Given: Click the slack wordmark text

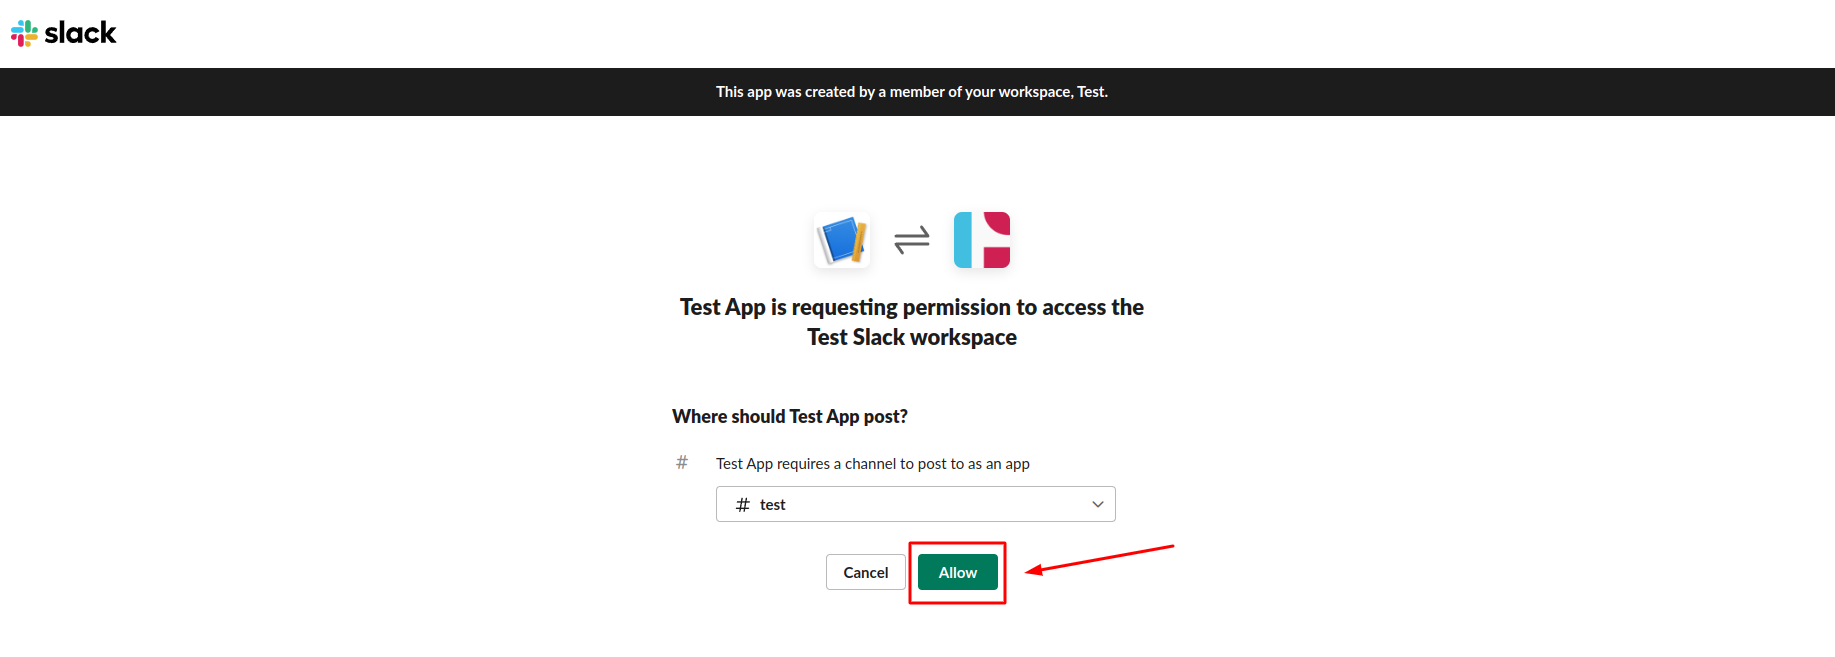Looking at the screenshot, I should point(80,33).
